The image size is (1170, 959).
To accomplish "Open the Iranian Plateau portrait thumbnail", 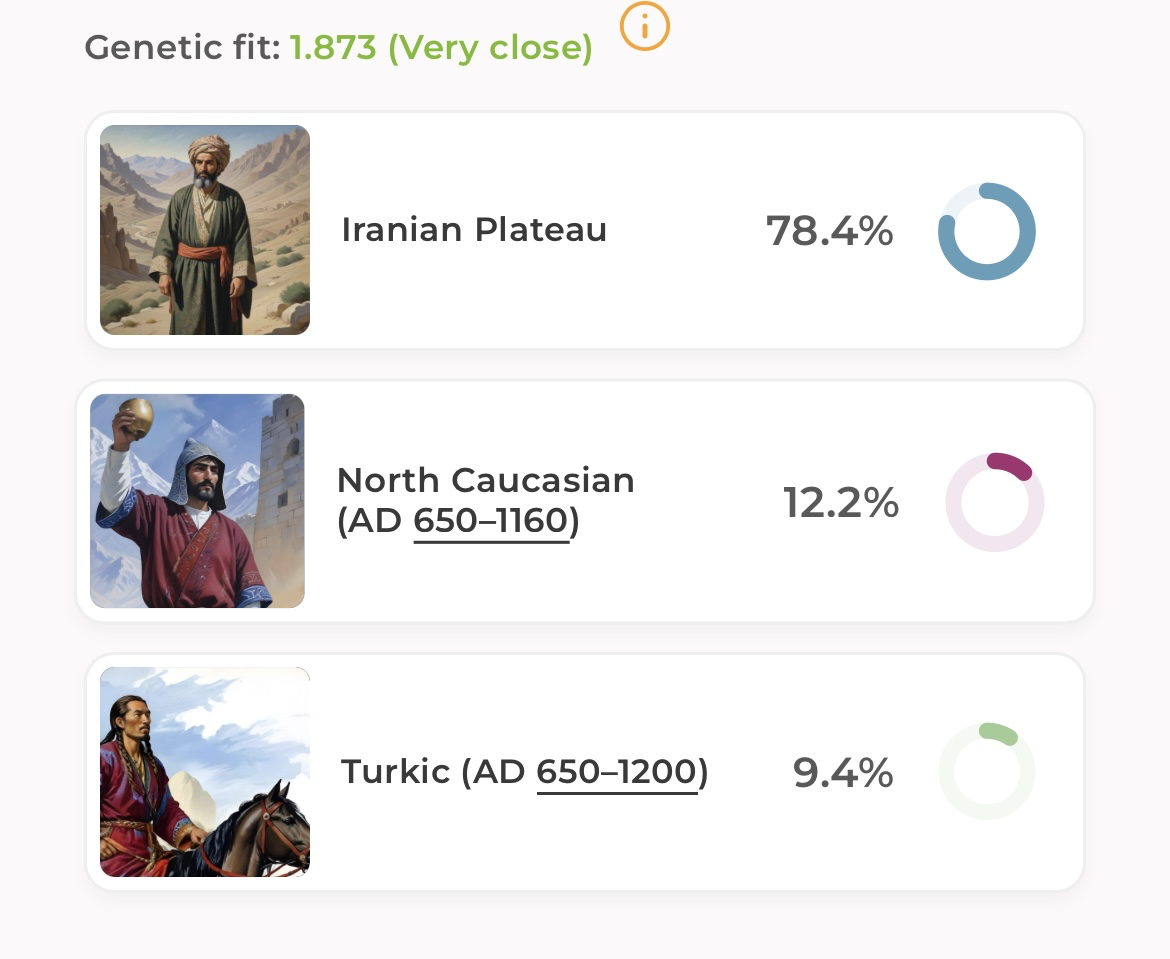I will [x=205, y=230].
